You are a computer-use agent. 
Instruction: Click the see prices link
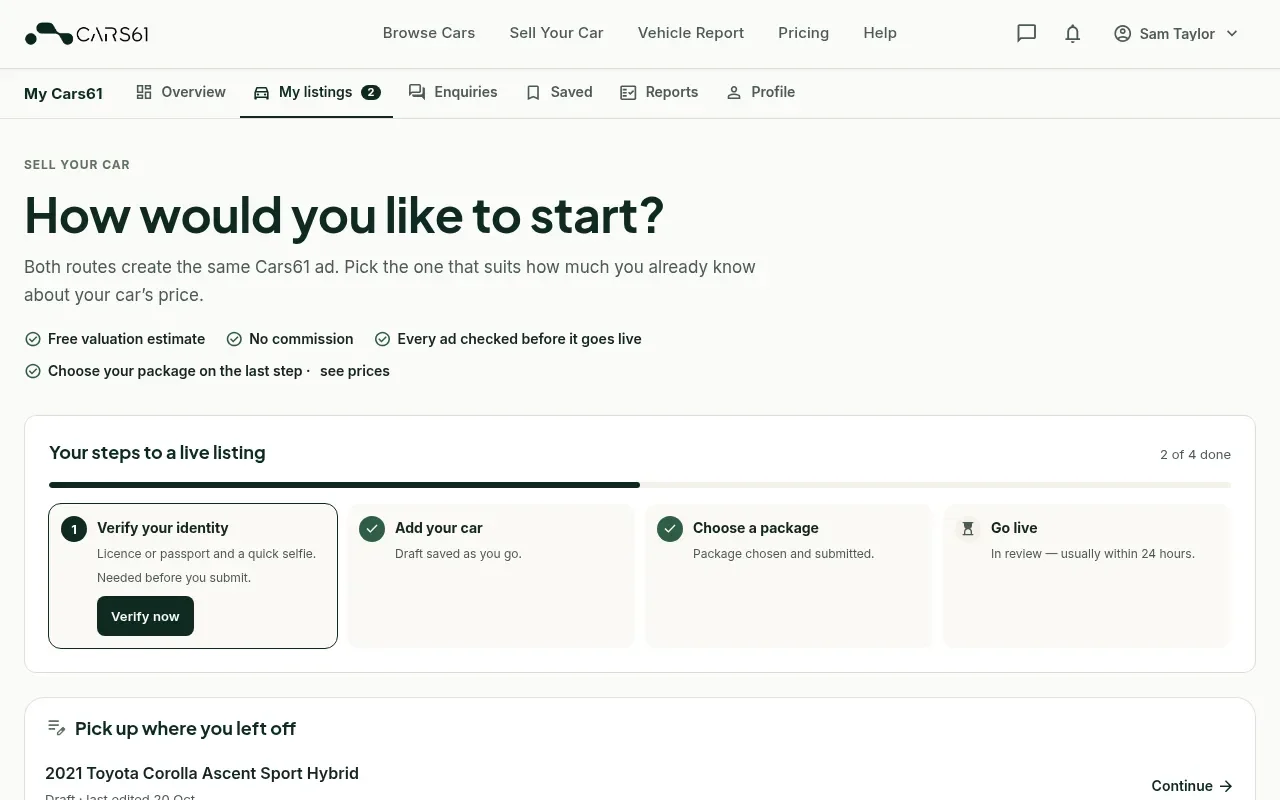click(355, 371)
